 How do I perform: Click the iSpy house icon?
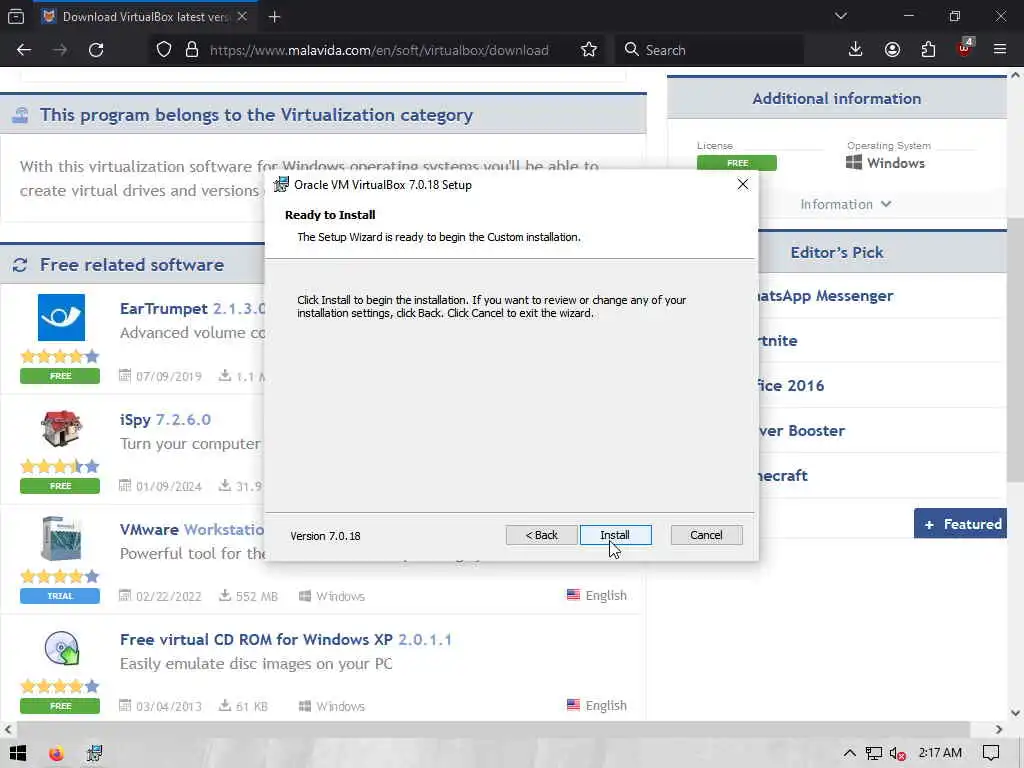pos(61,428)
